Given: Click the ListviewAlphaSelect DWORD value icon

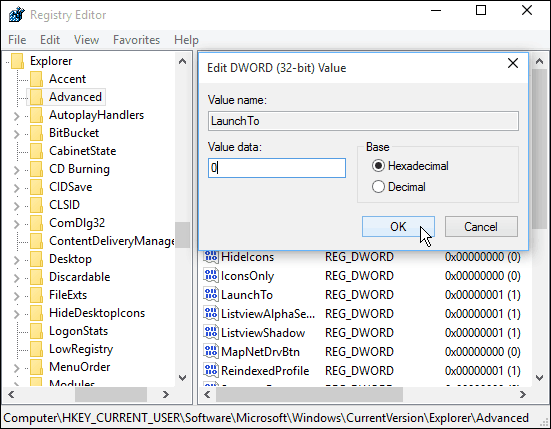Looking at the screenshot, I should (x=211, y=314).
